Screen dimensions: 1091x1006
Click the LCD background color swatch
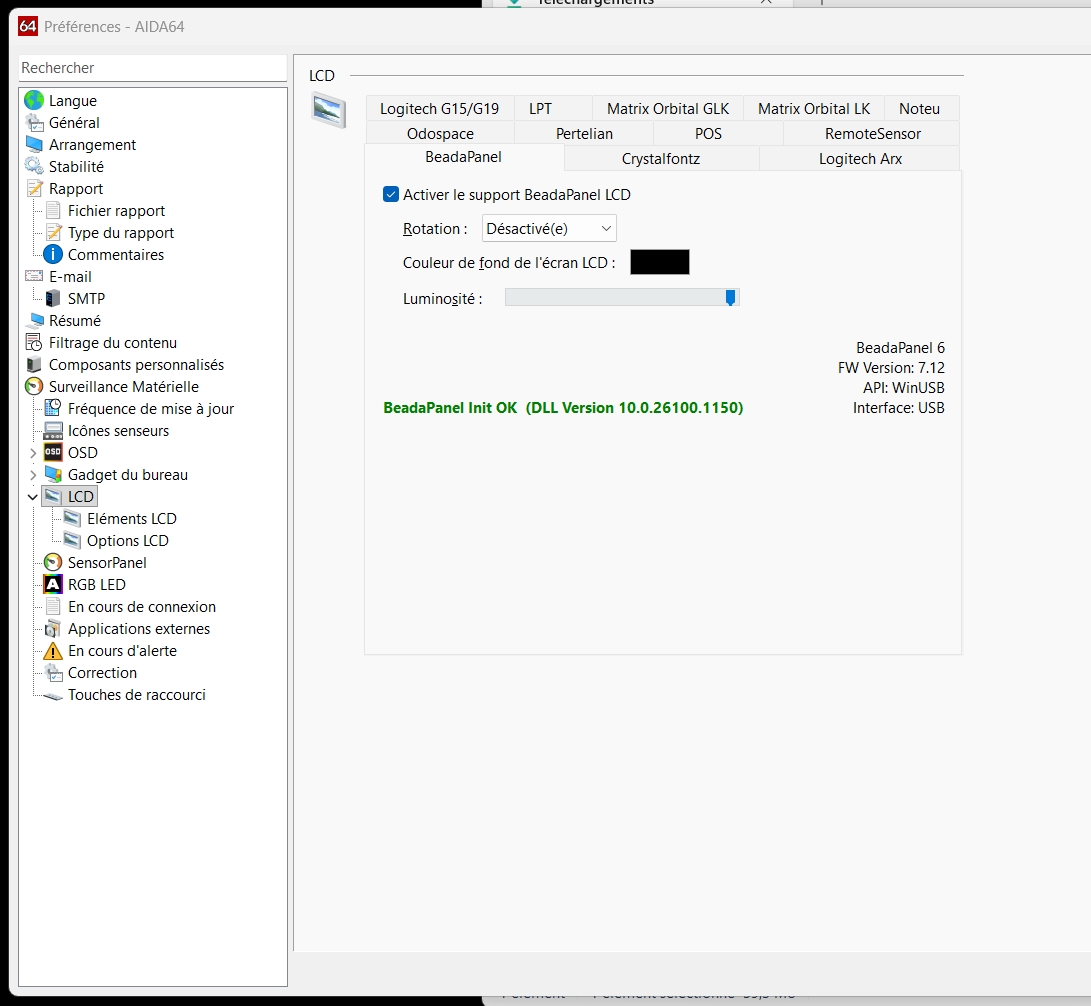click(660, 262)
